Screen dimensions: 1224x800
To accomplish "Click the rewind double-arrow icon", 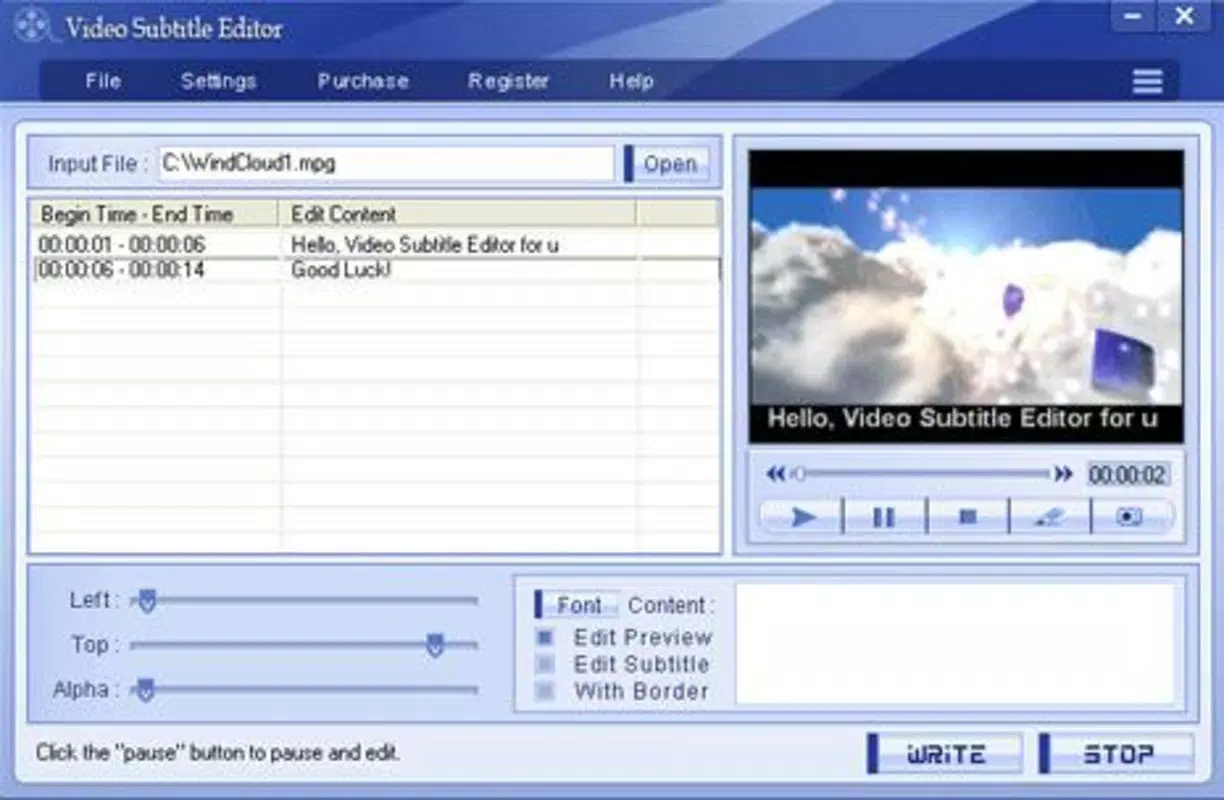I will (x=776, y=474).
